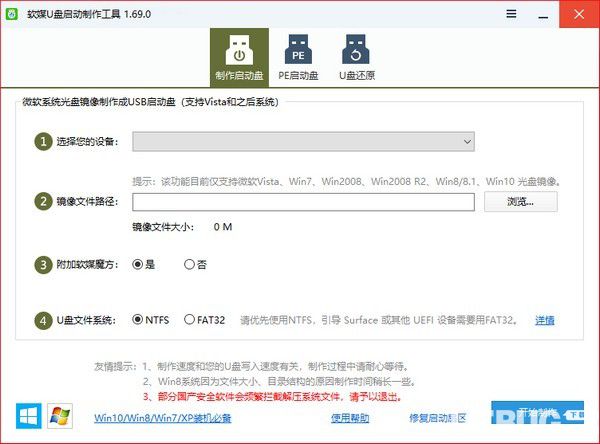
Task: Minimize the window
Action: (x=543, y=15)
